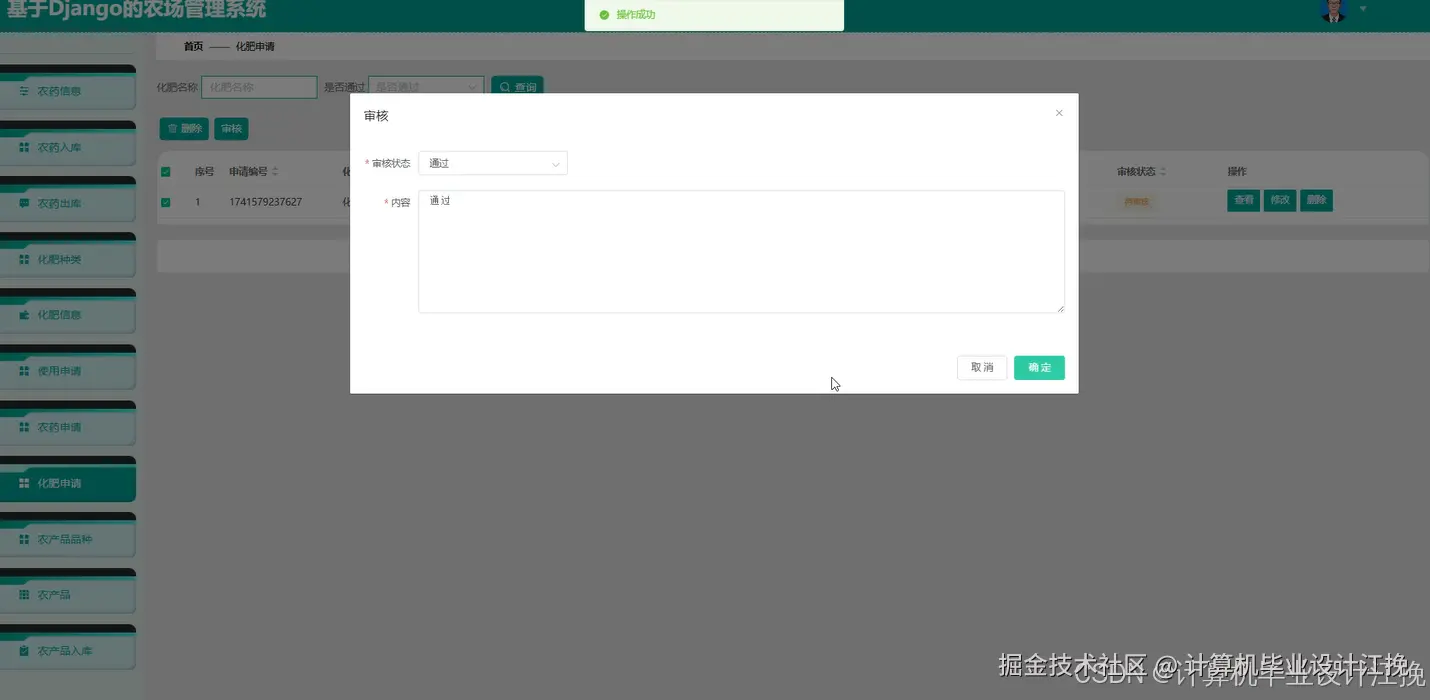
Task: Confirm the audit with the 确定 button
Action: [x=1039, y=367]
